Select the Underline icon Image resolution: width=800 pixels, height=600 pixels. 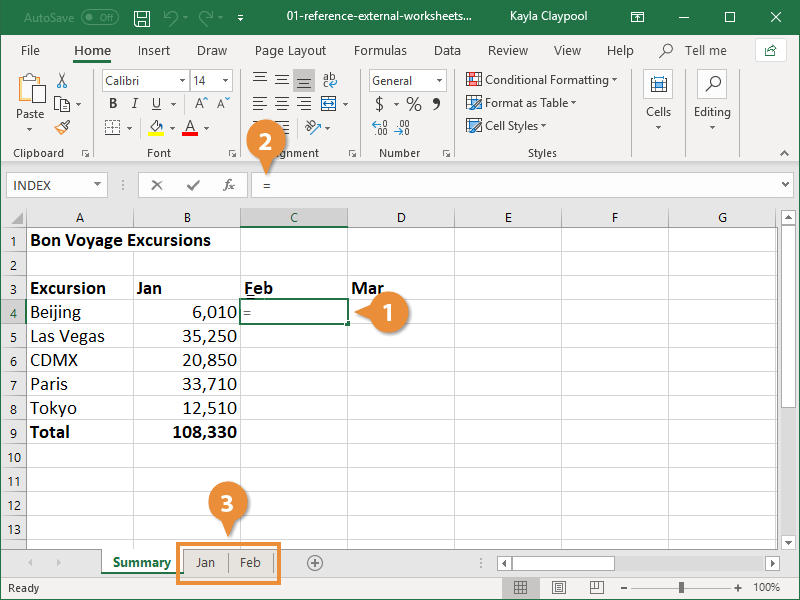pyautogui.click(x=156, y=100)
